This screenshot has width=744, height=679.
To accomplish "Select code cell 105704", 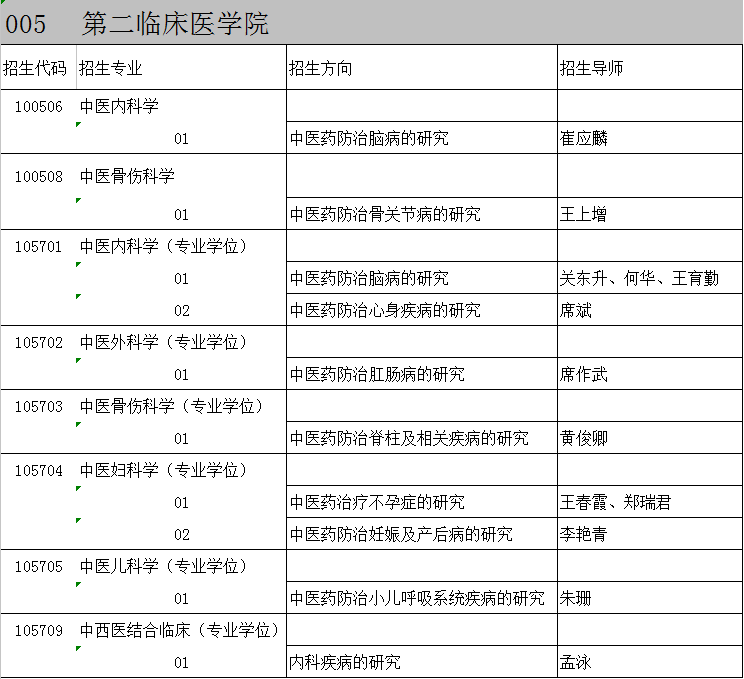I will [x=38, y=471].
